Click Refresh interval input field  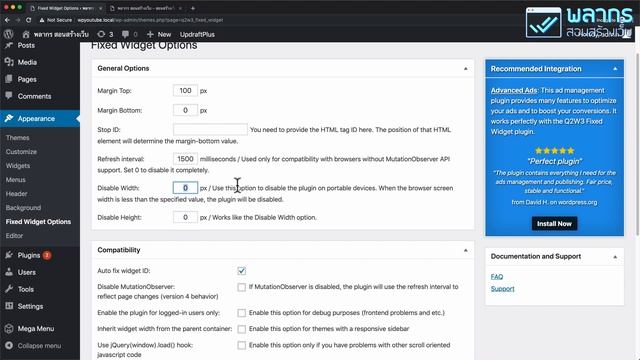tap(185, 159)
